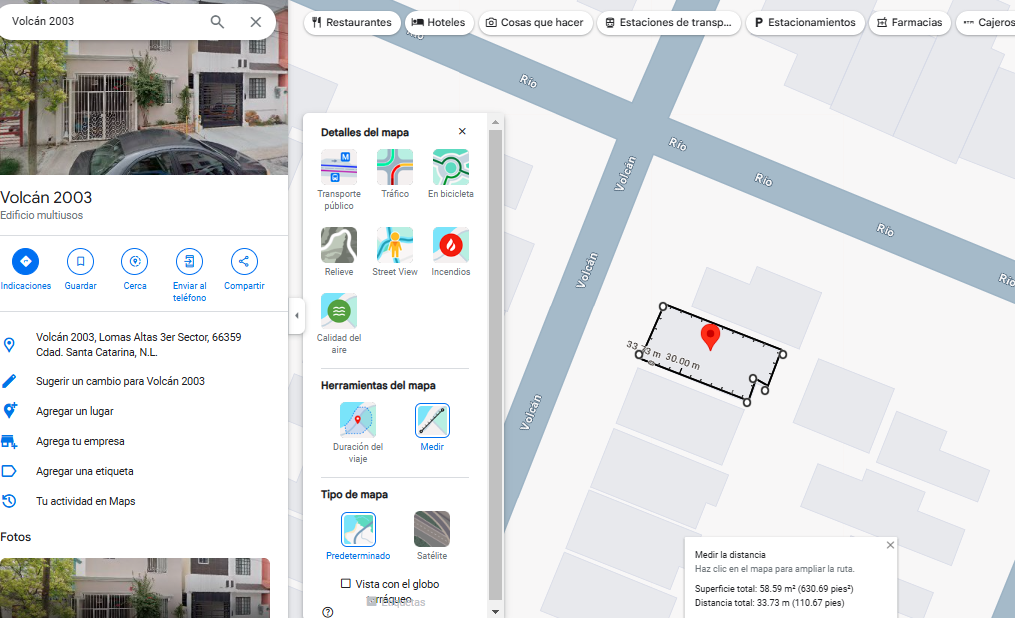The width and height of the screenshot is (1015, 618).
Task: Click the Edificio multiusos subtitle
Action: click(x=41, y=215)
